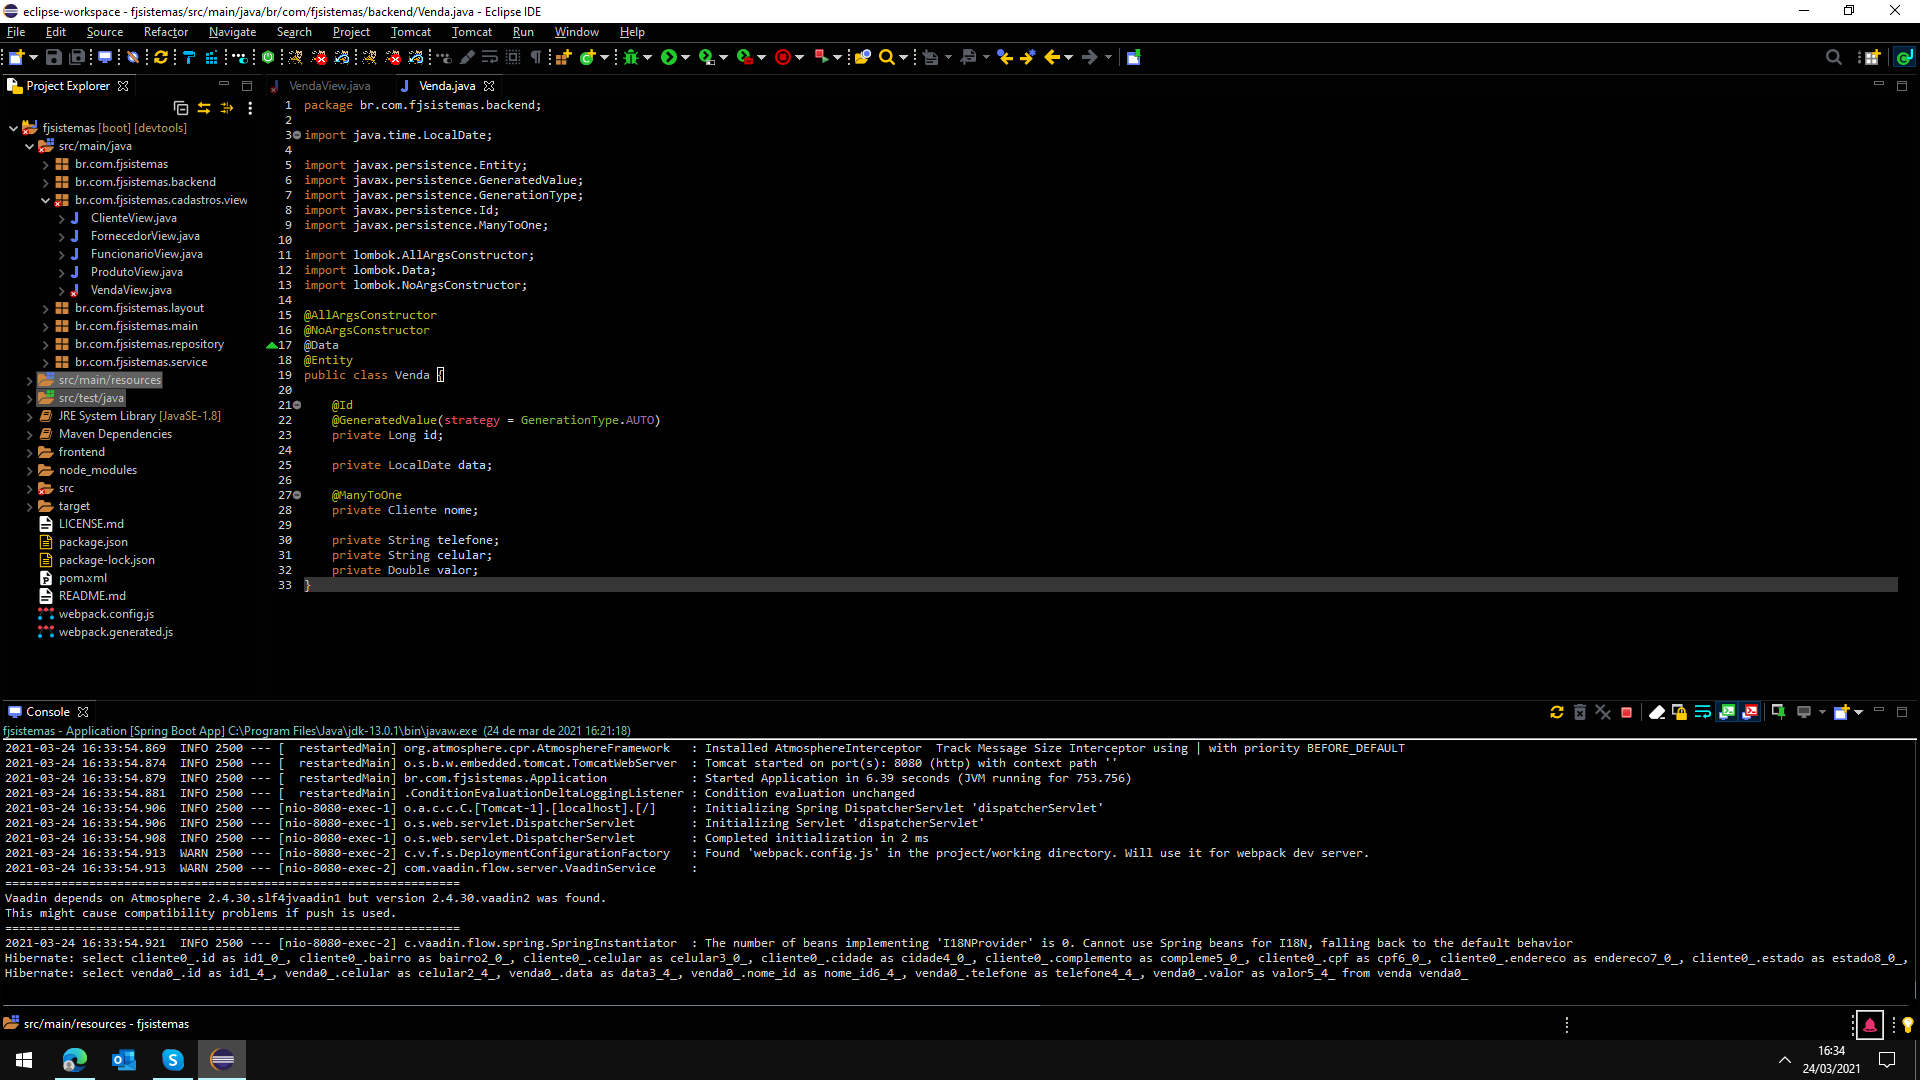Image resolution: width=1920 pixels, height=1080 pixels.
Task: Clear the console with the eraser icon
Action: pos(1656,712)
